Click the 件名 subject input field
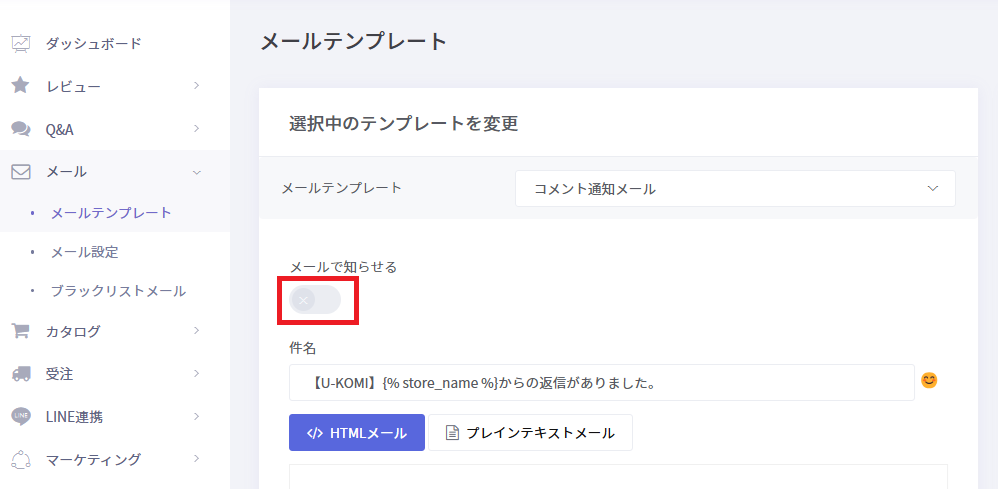 point(601,382)
